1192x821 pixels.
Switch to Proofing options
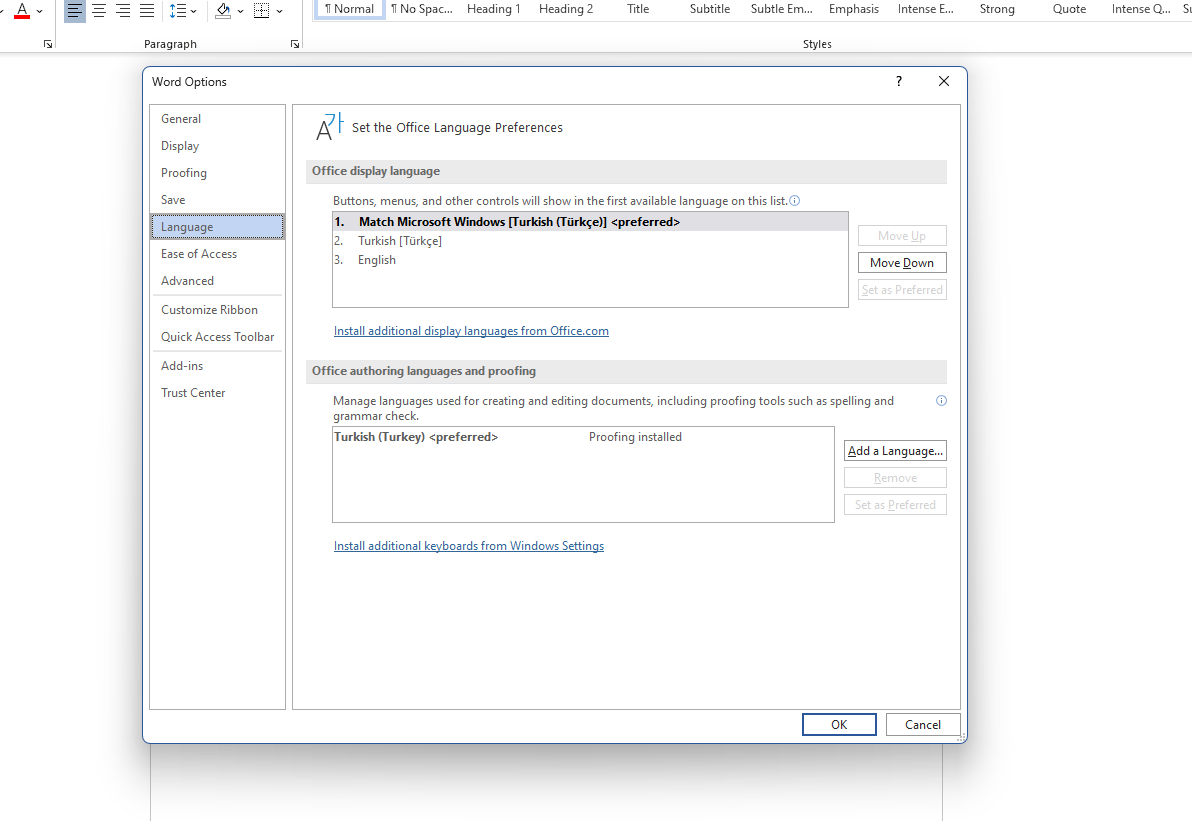click(217, 173)
